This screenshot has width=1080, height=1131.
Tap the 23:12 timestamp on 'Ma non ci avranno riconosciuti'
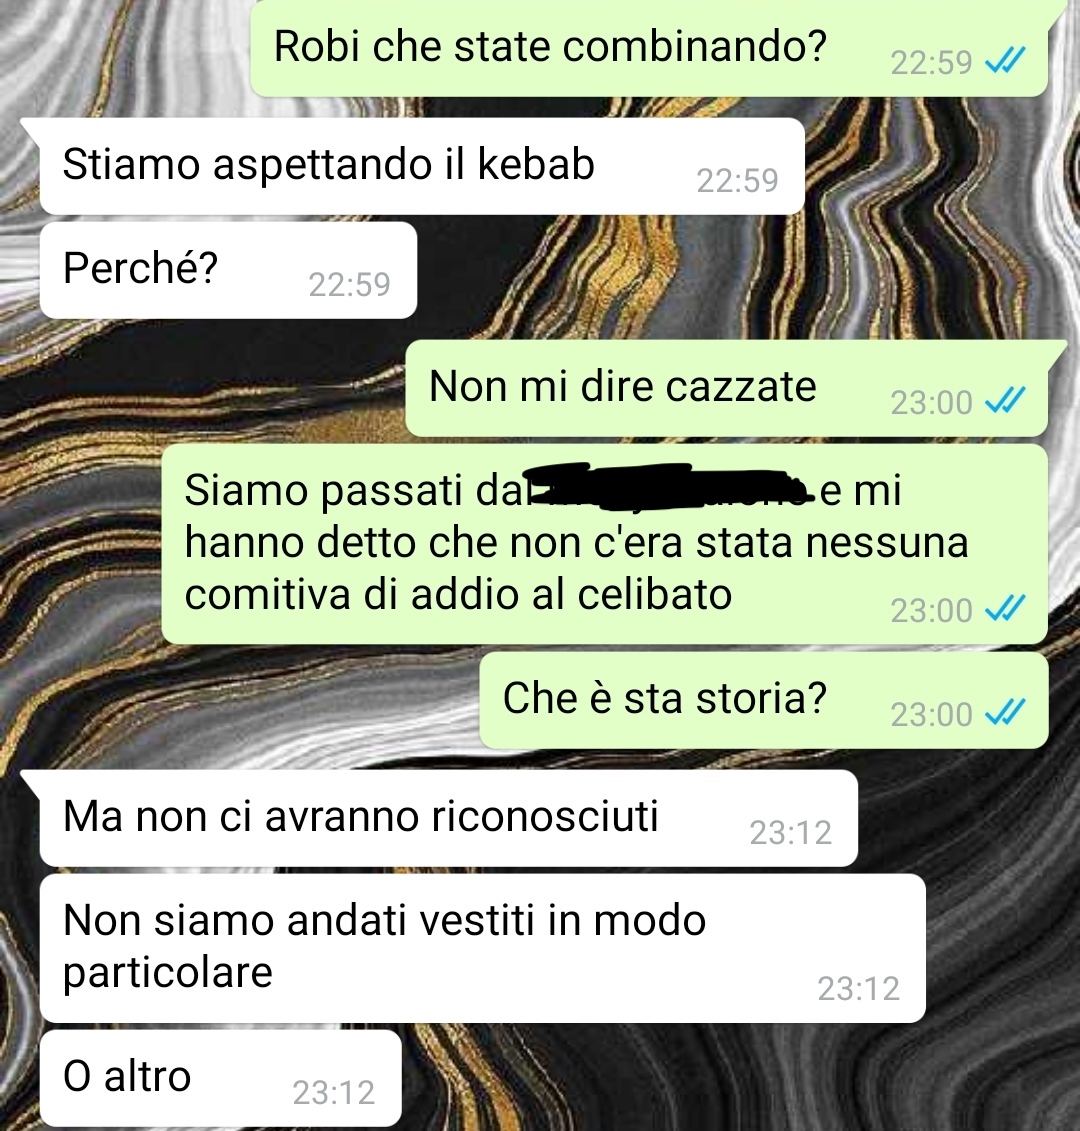791,832
